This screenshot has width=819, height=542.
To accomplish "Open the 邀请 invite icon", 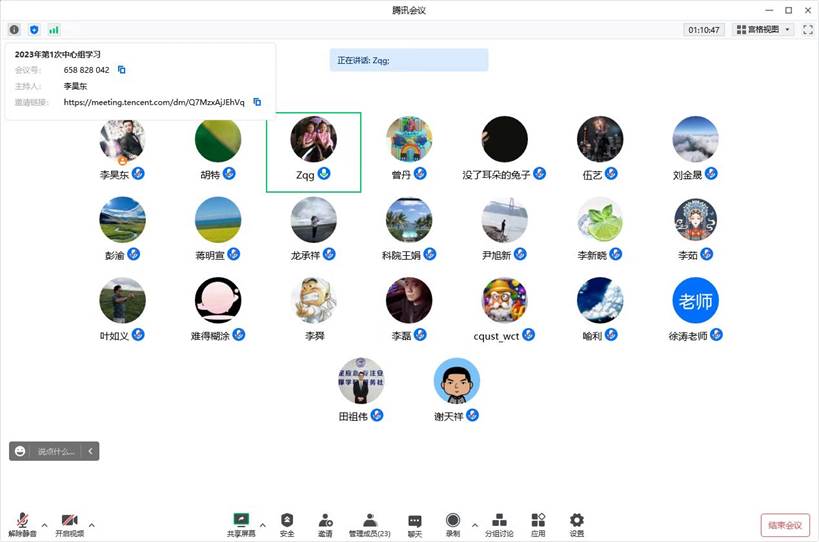I will coord(325,523).
